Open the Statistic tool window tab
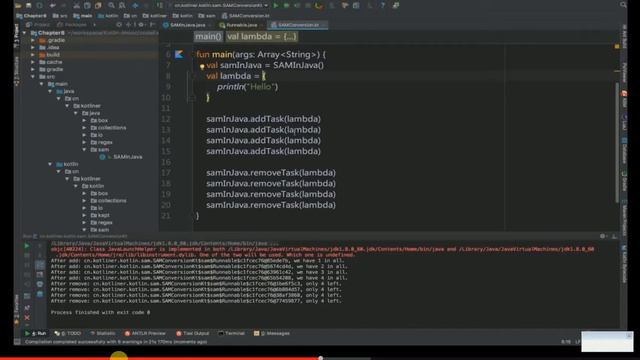Viewport: 640px width, 360px height. pos(102,333)
